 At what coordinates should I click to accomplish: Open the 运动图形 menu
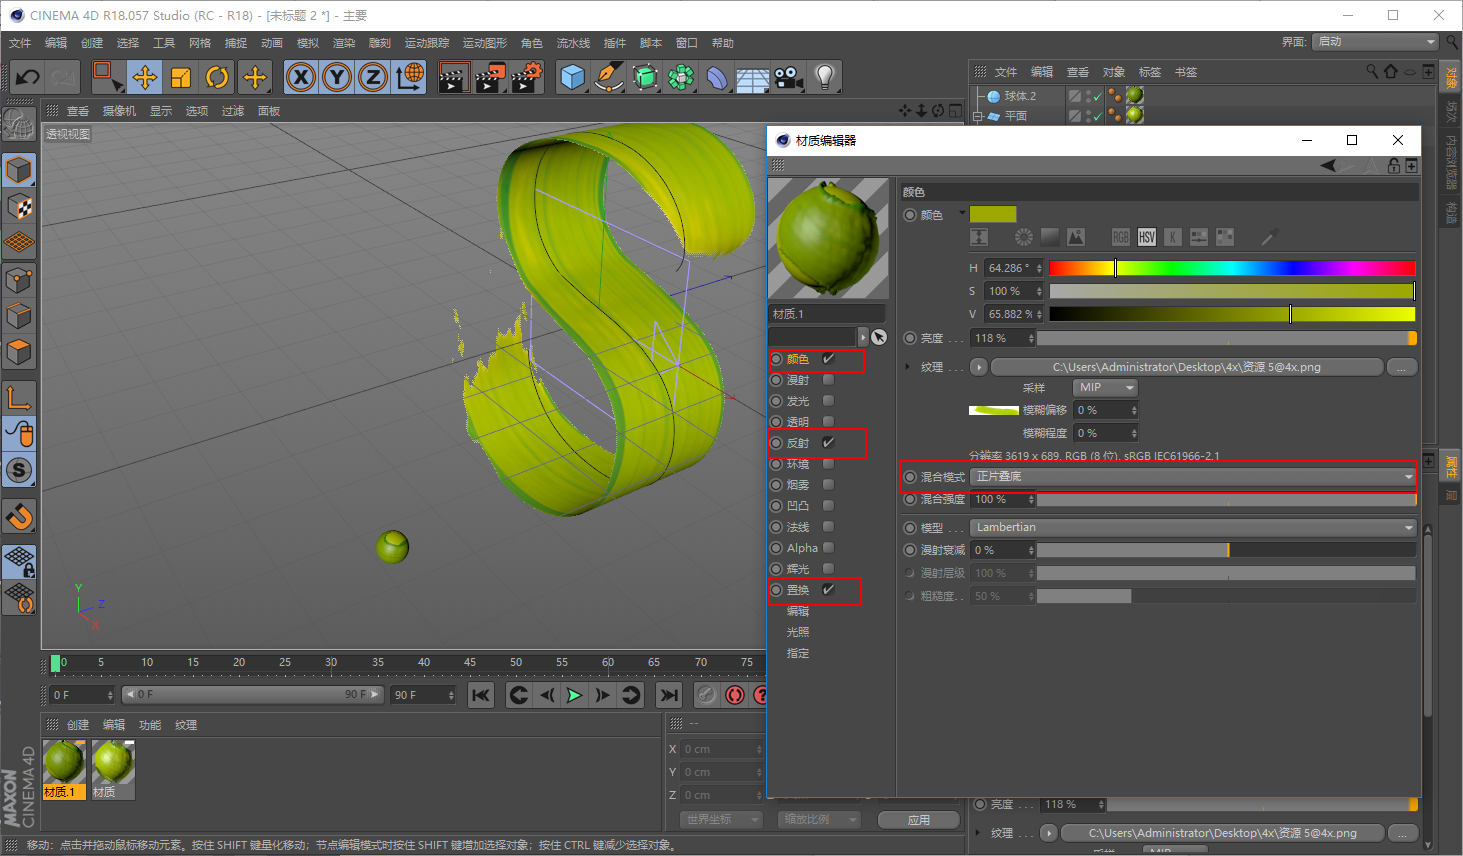coord(485,43)
